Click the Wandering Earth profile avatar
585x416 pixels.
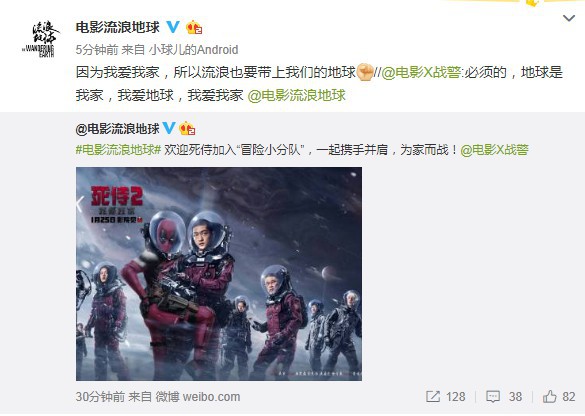[x=41, y=38]
